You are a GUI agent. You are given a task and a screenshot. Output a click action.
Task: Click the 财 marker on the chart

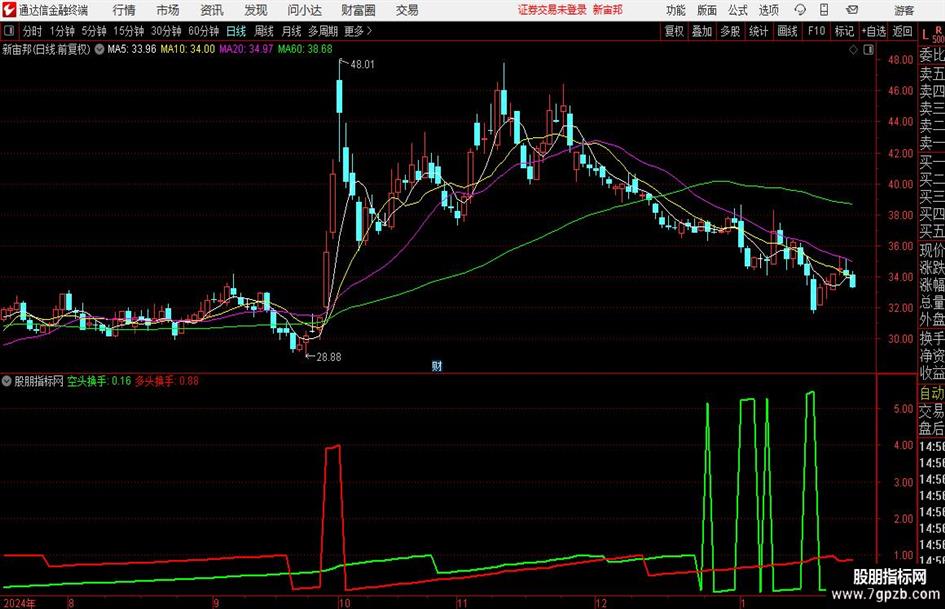click(437, 366)
